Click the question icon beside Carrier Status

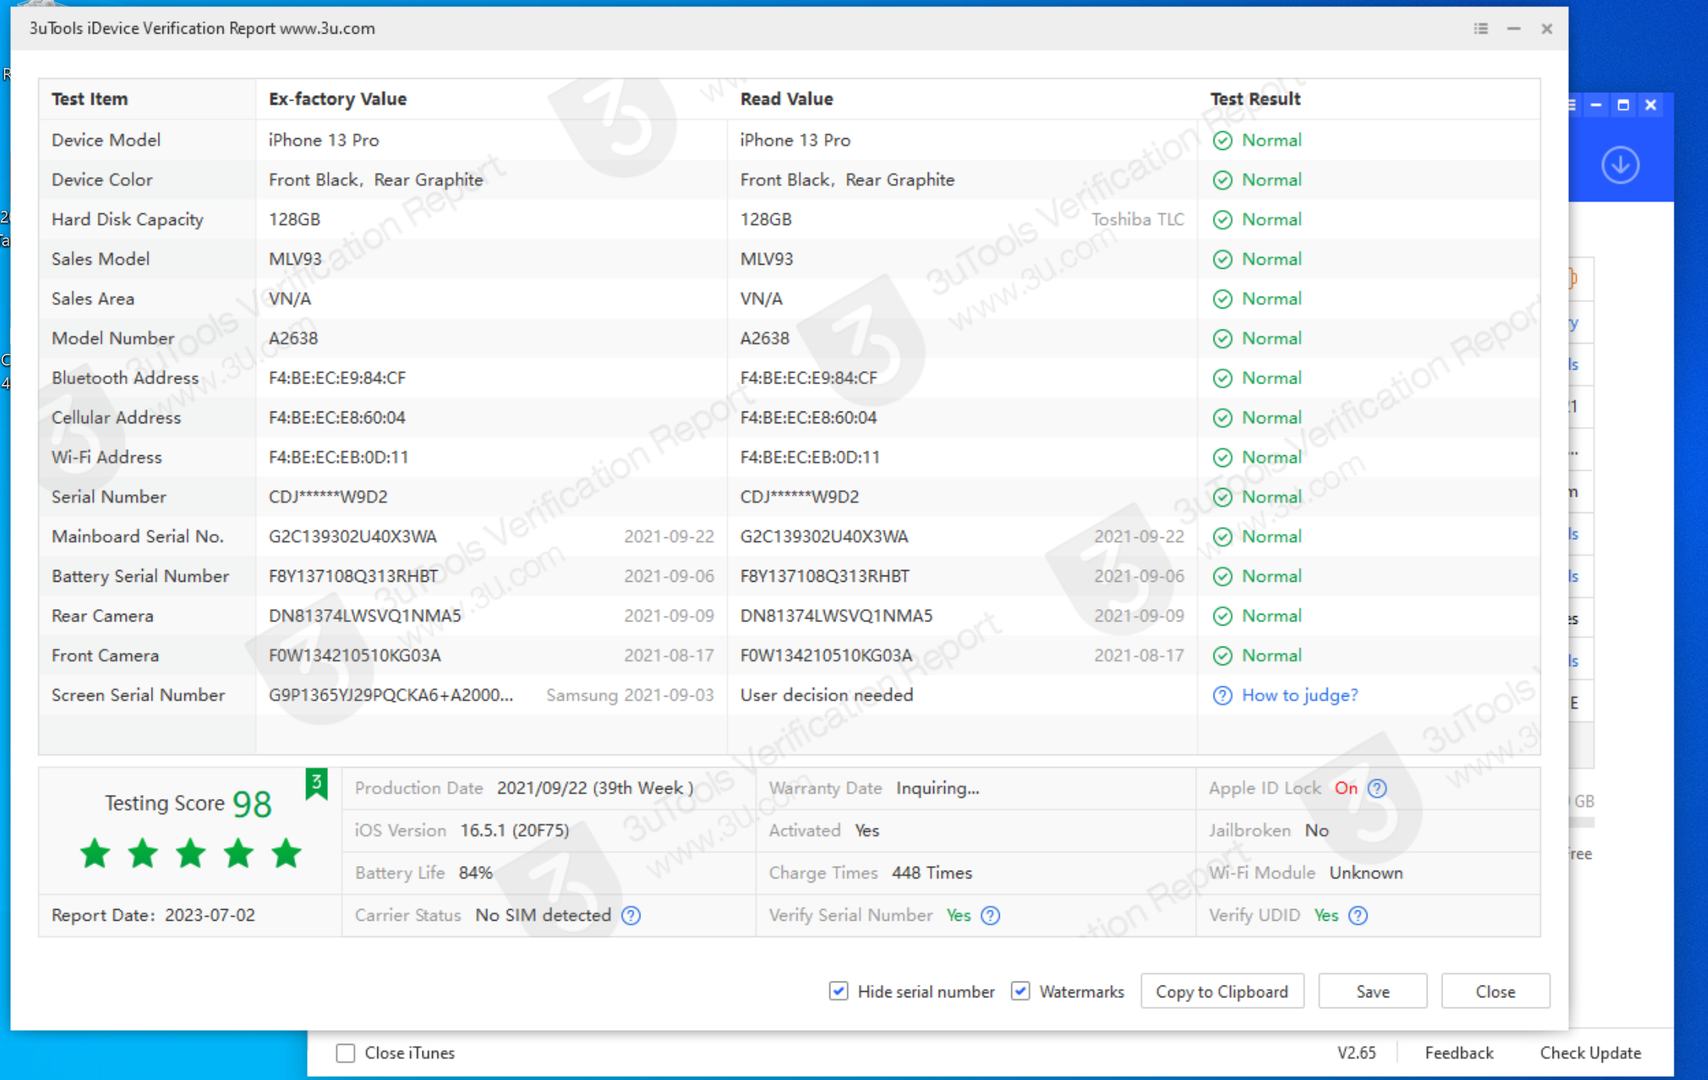pyautogui.click(x=631, y=915)
